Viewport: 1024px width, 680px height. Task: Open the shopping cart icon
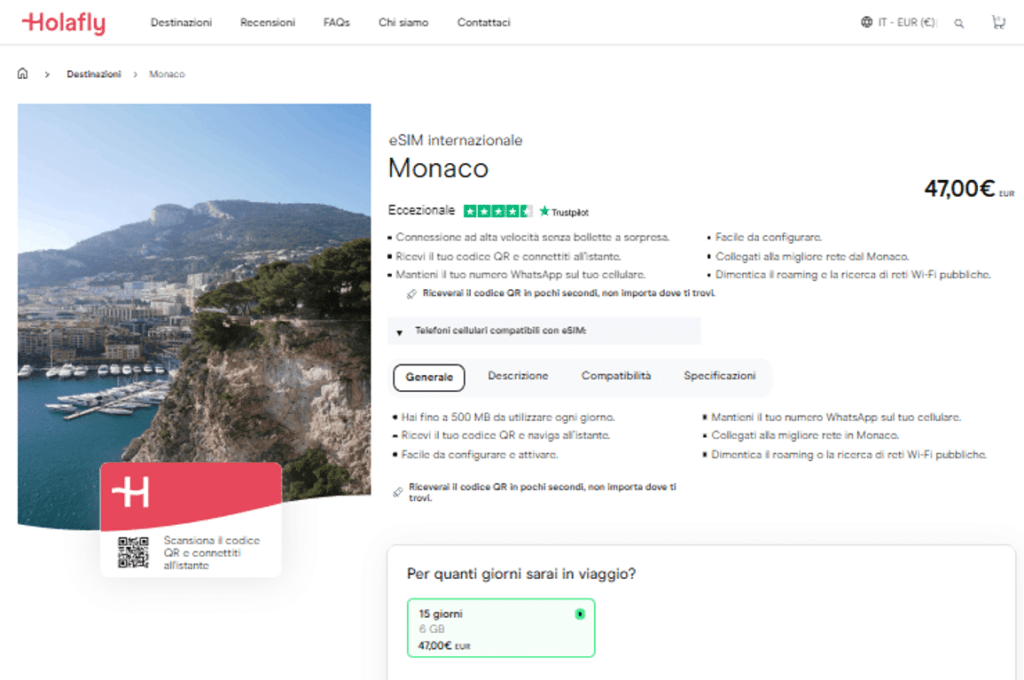pyautogui.click(x=998, y=22)
